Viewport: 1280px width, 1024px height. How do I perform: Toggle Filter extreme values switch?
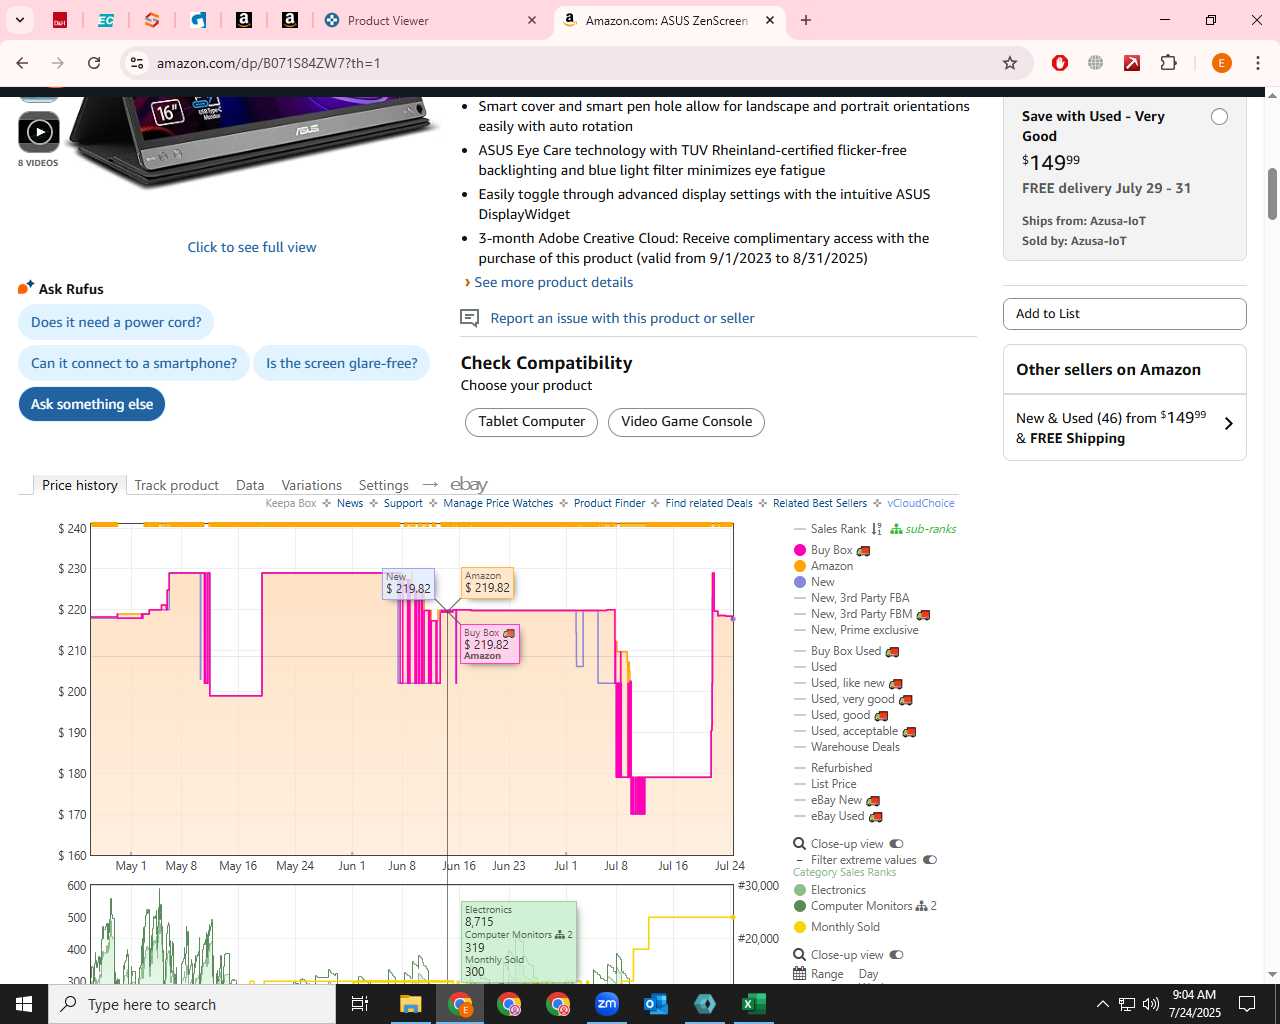(930, 860)
